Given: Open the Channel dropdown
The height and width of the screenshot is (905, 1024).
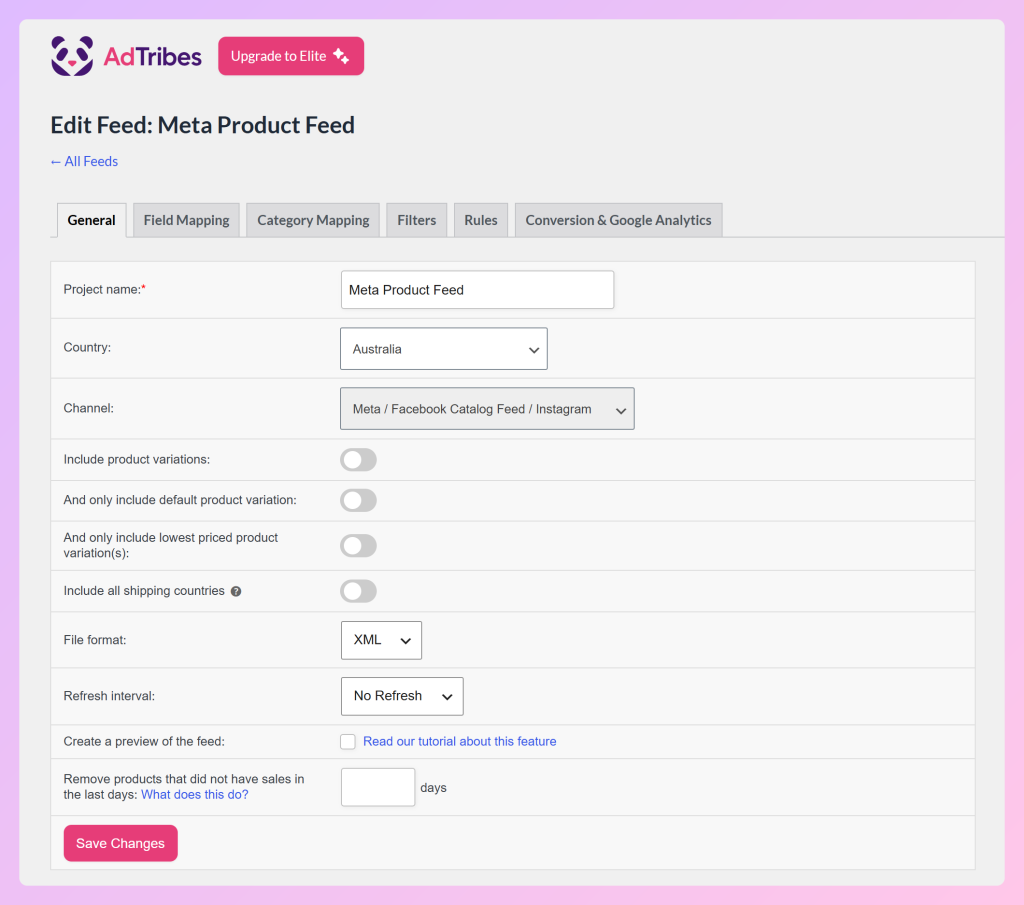Looking at the screenshot, I should (487, 409).
